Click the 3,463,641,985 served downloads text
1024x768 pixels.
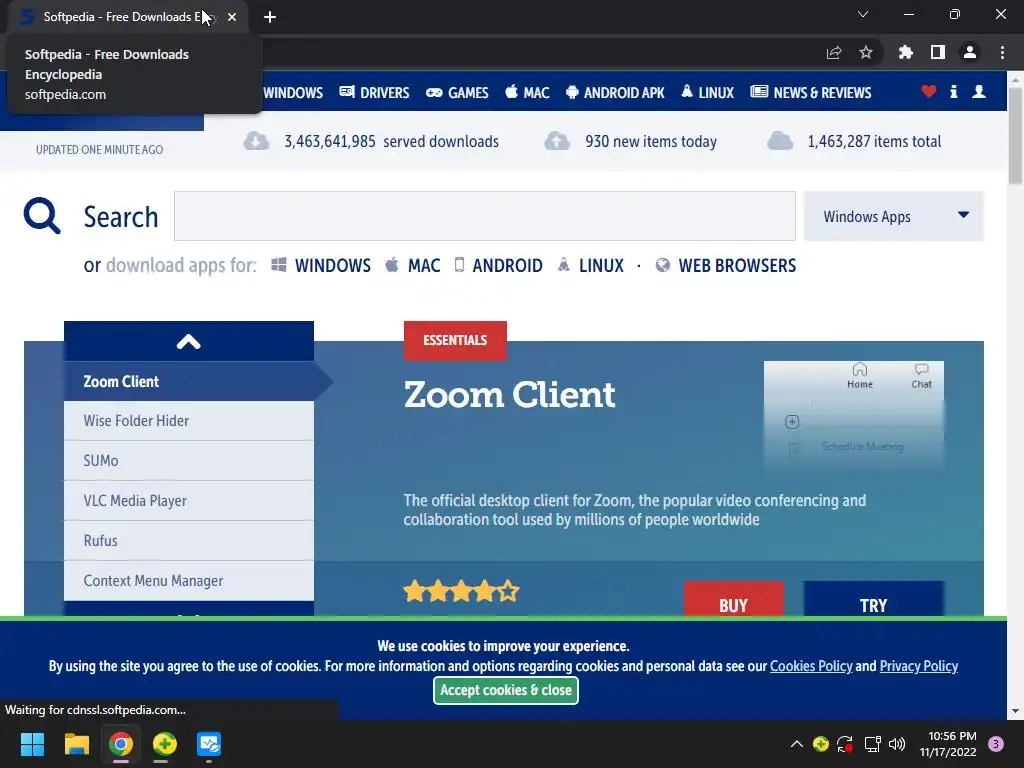coord(391,142)
